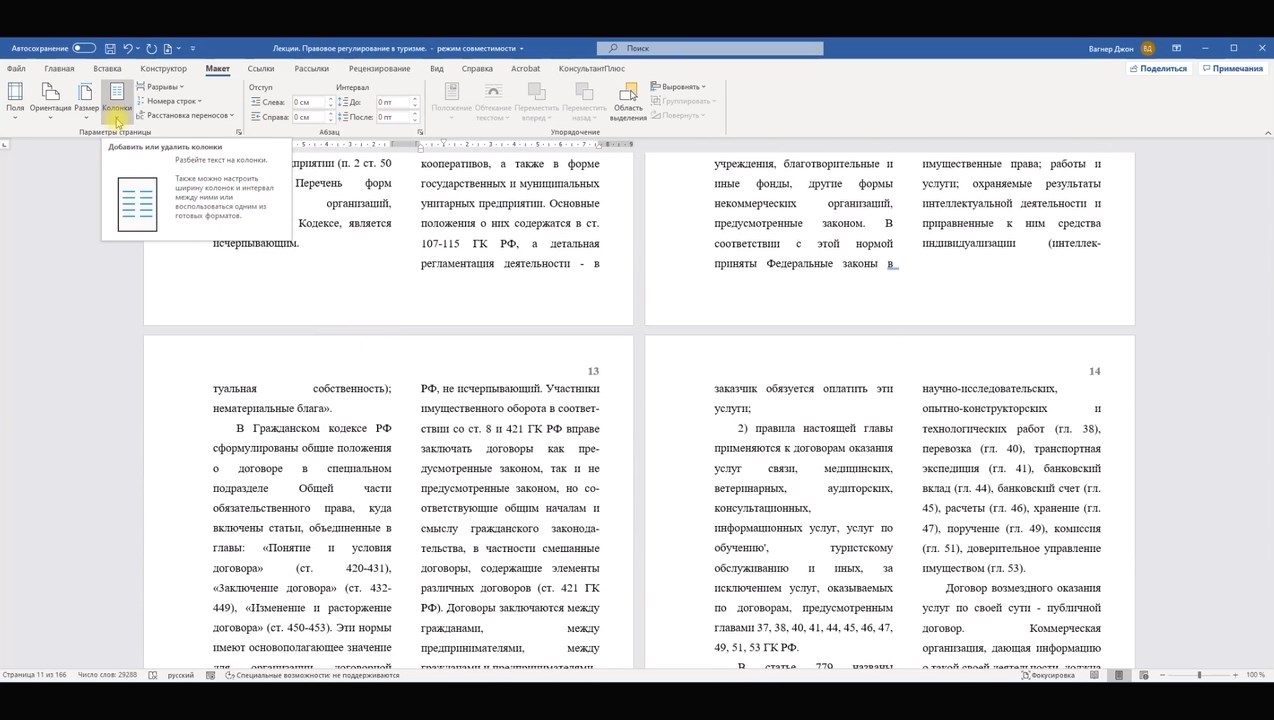The image size is (1274, 720).
Task: Open the Ссылки ribbon tab
Action: (x=261, y=69)
